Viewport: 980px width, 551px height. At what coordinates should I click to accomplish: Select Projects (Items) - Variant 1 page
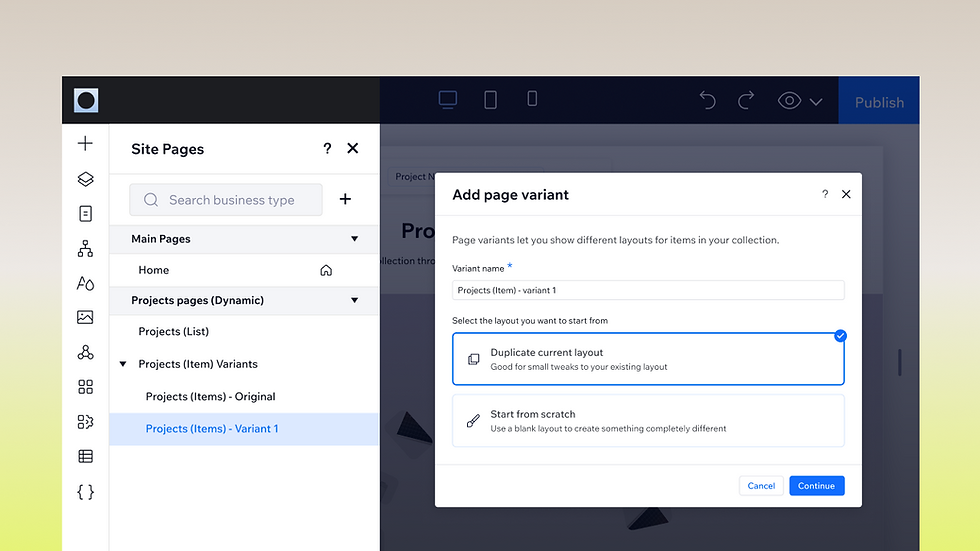point(244,429)
